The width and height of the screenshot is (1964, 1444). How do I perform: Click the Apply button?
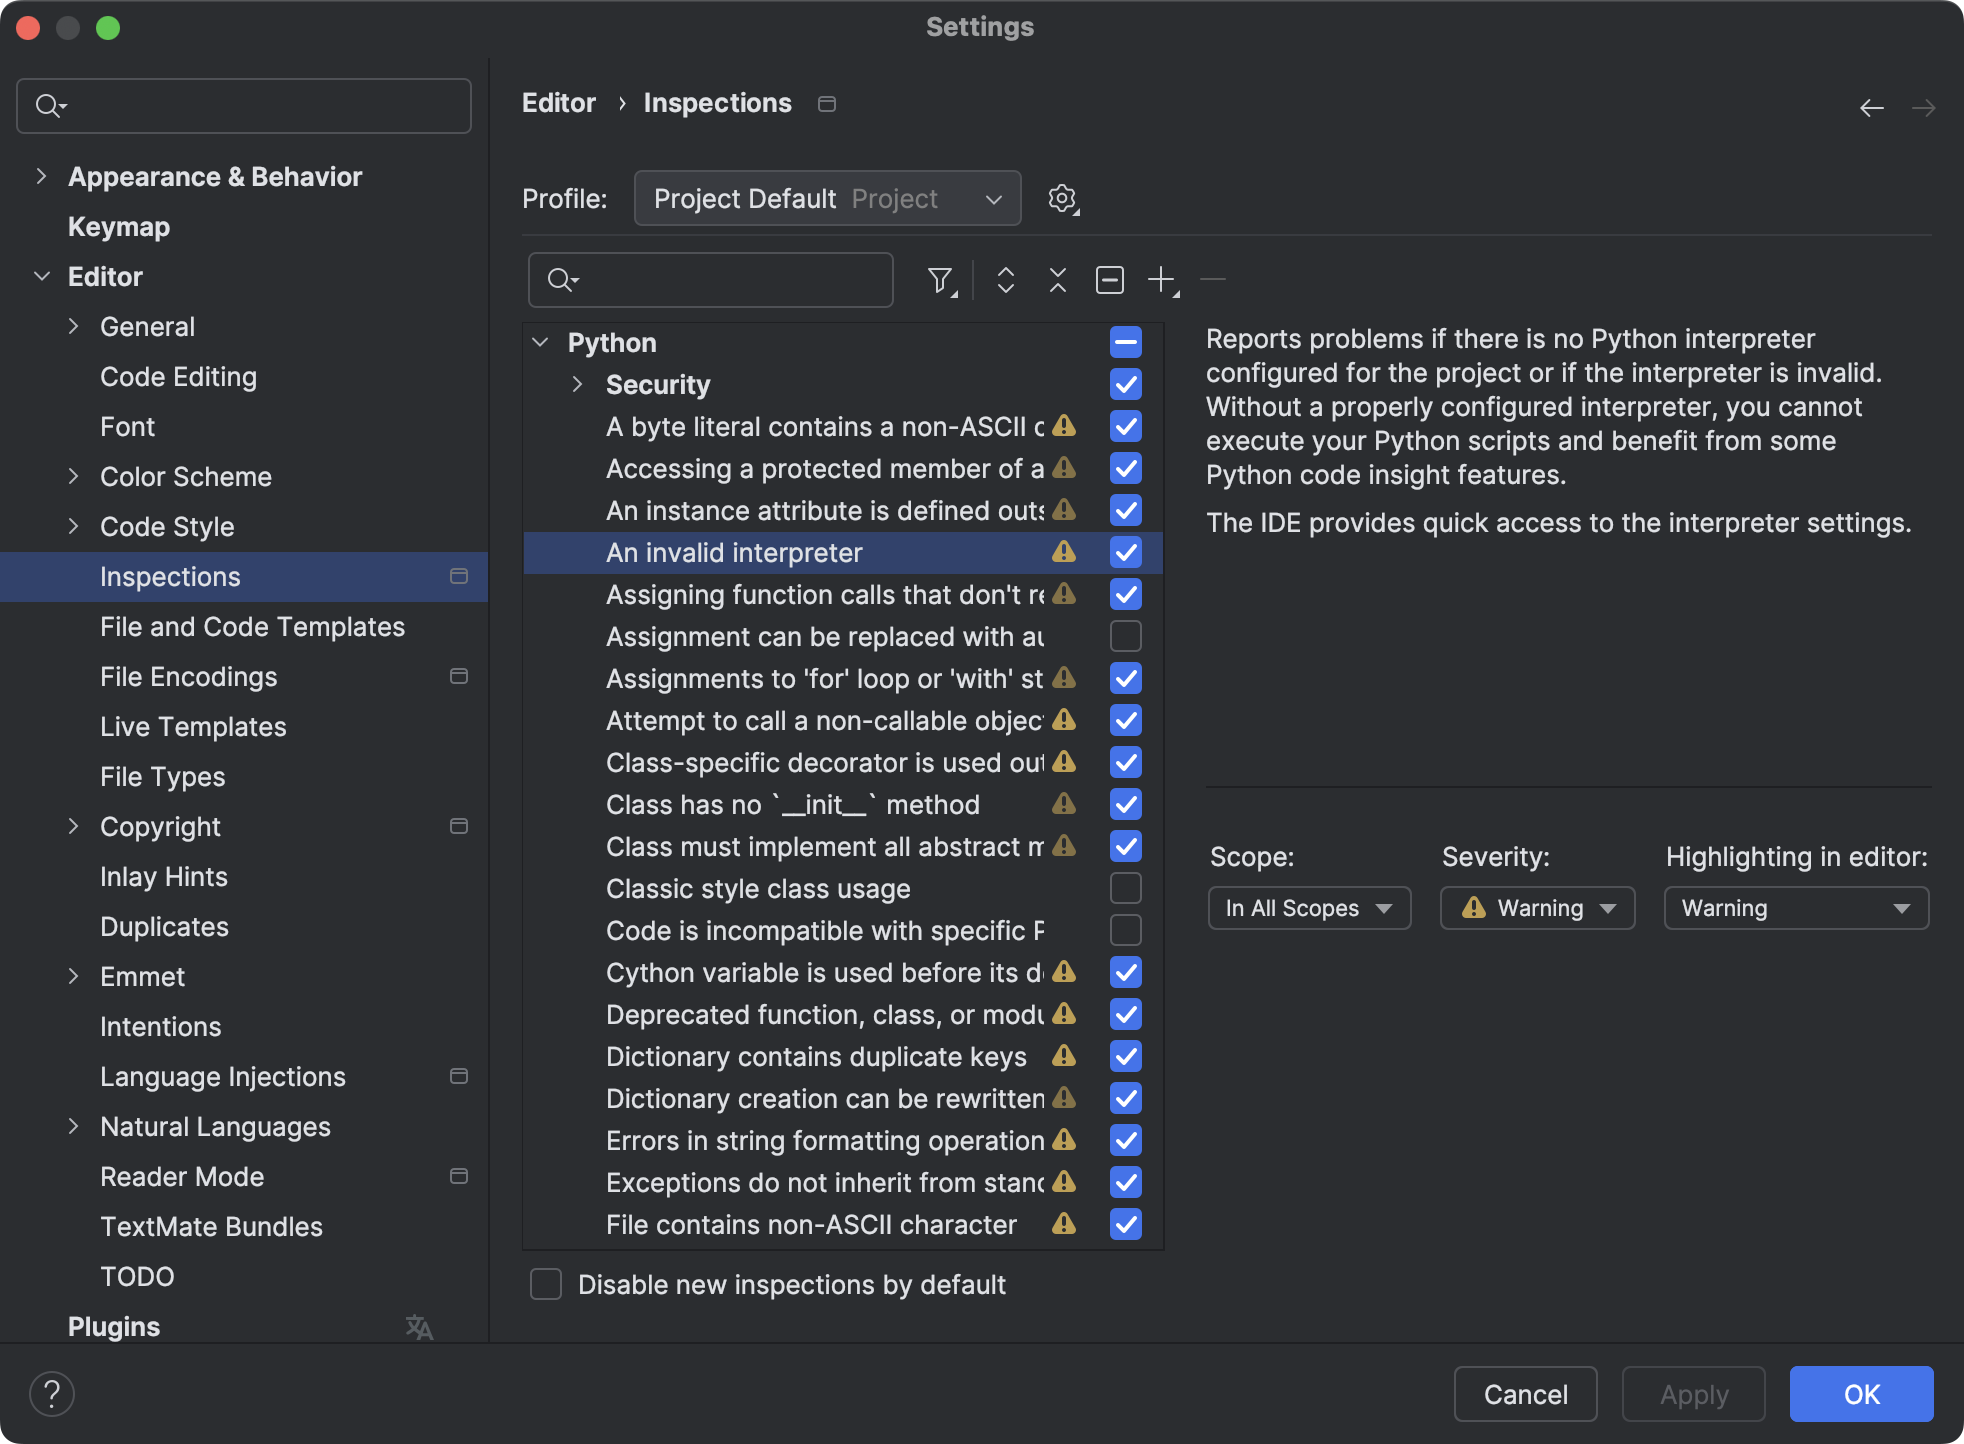(x=1694, y=1394)
